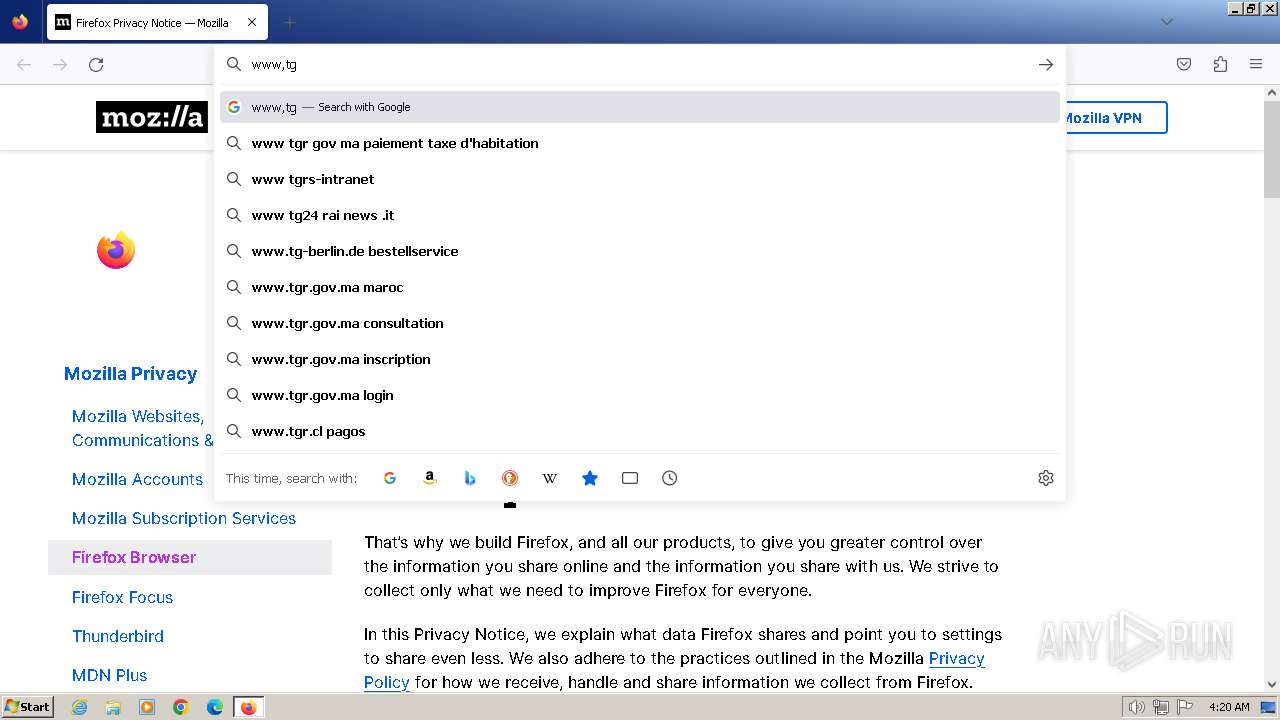The width and height of the screenshot is (1280, 720).
Task: Click the Firefox taskbar button
Action: pos(248,707)
